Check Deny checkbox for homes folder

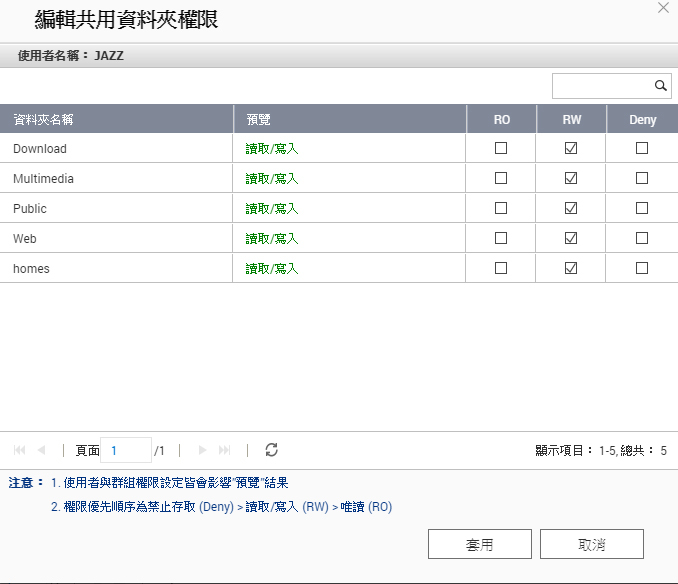[642, 268]
